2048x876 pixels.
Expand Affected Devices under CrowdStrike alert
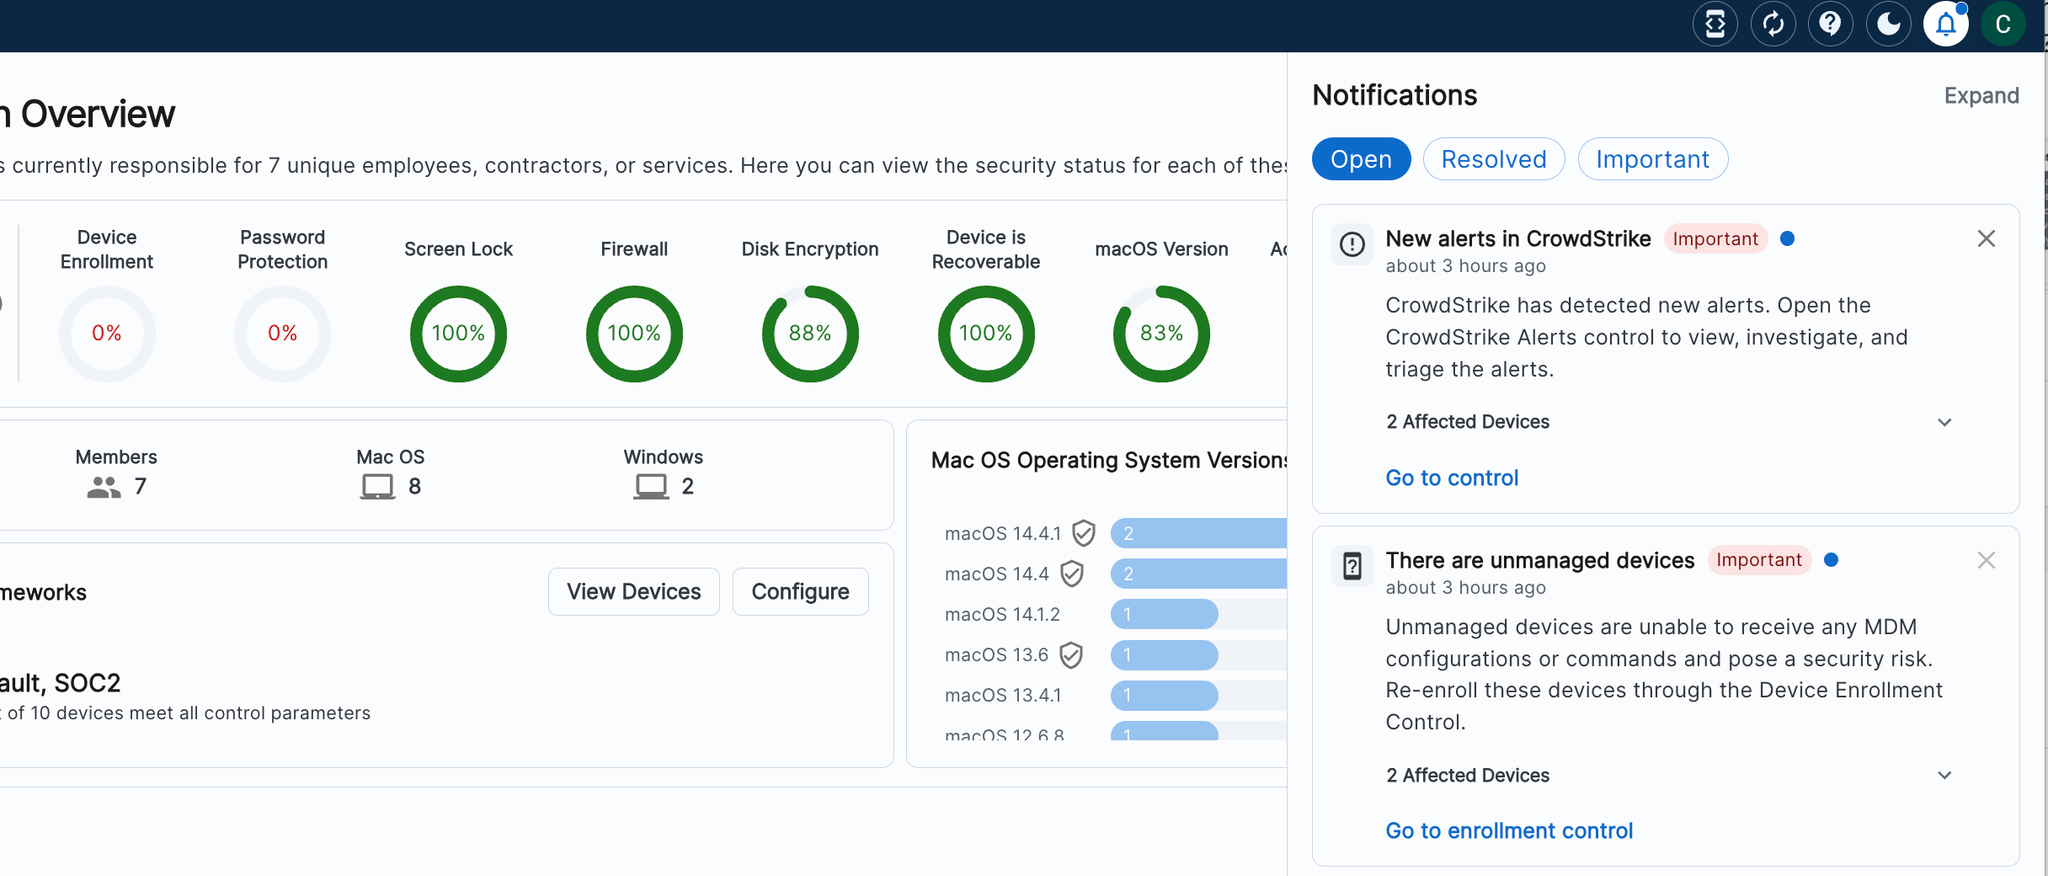(1944, 422)
